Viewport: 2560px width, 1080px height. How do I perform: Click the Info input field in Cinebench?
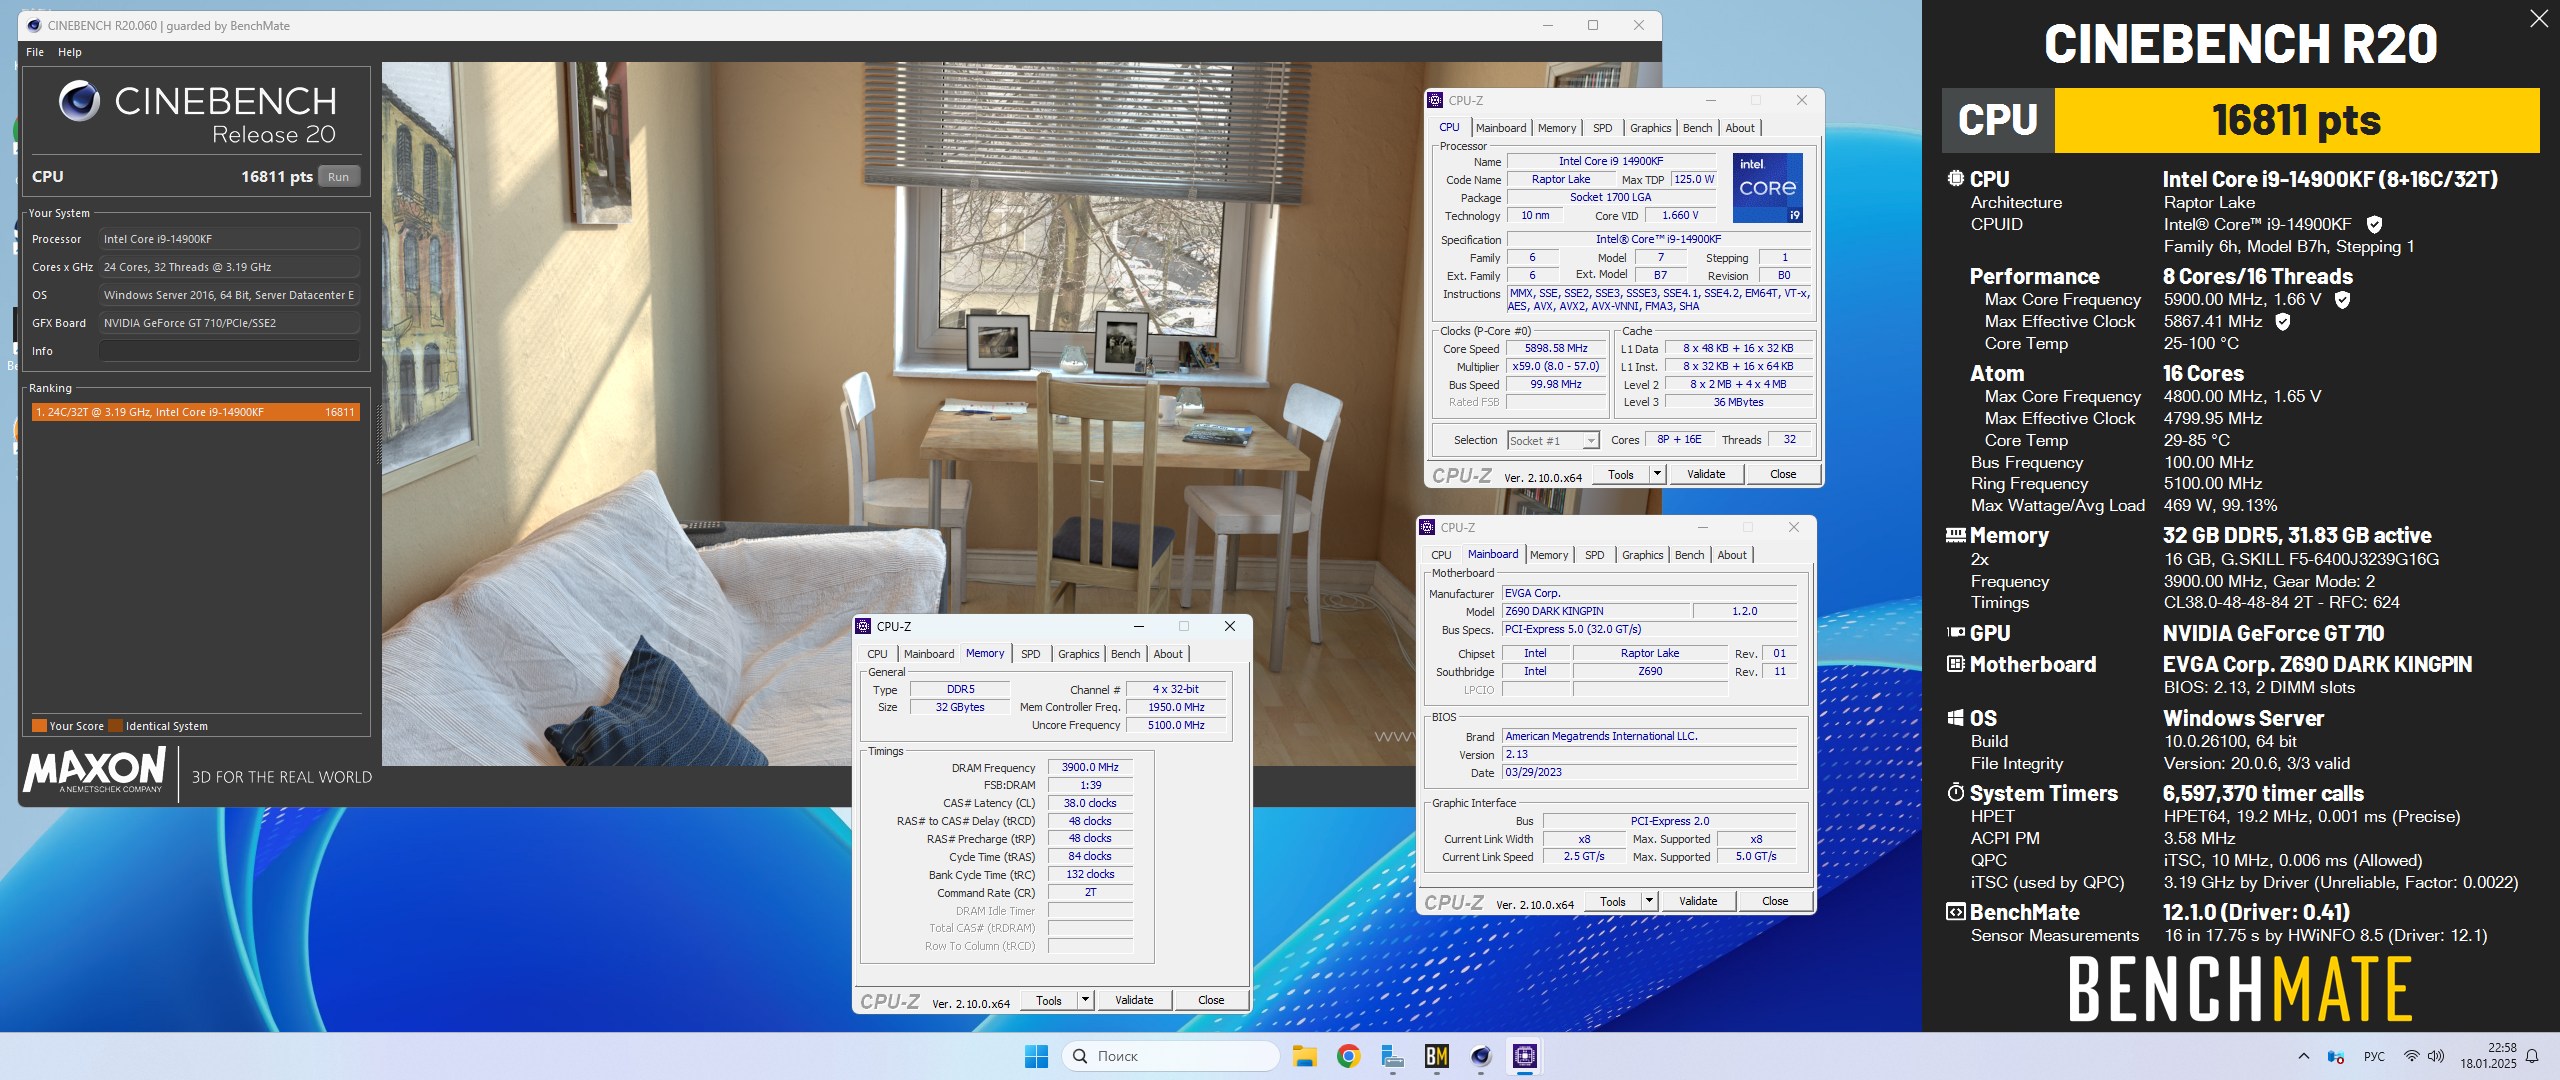tap(229, 351)
